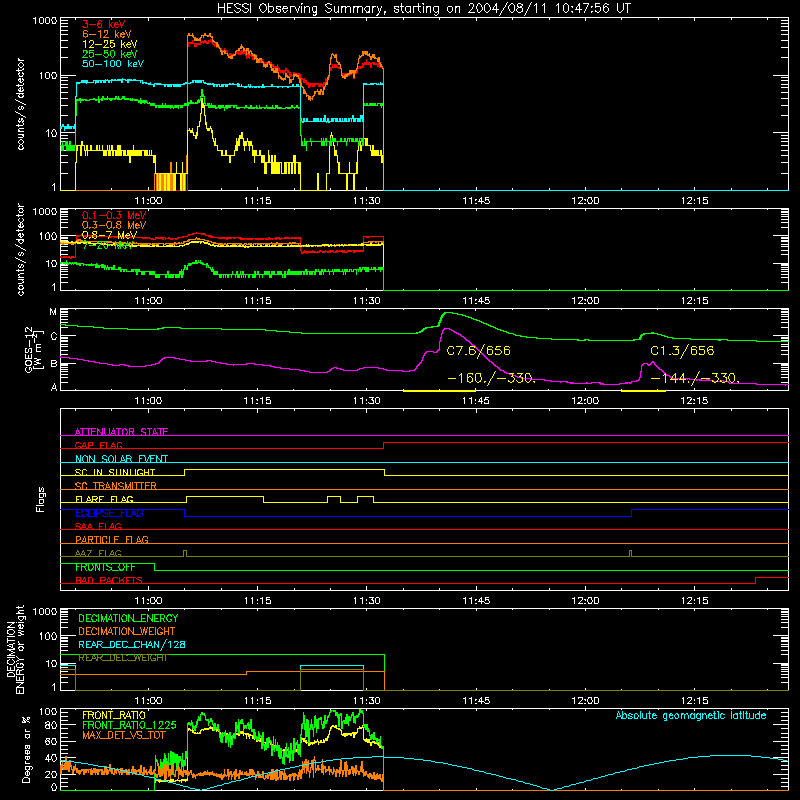Select the SAA_FLAG label
The height and width of the screenshot is (800, 800).
pyautogui.click(x=98, y=526)
